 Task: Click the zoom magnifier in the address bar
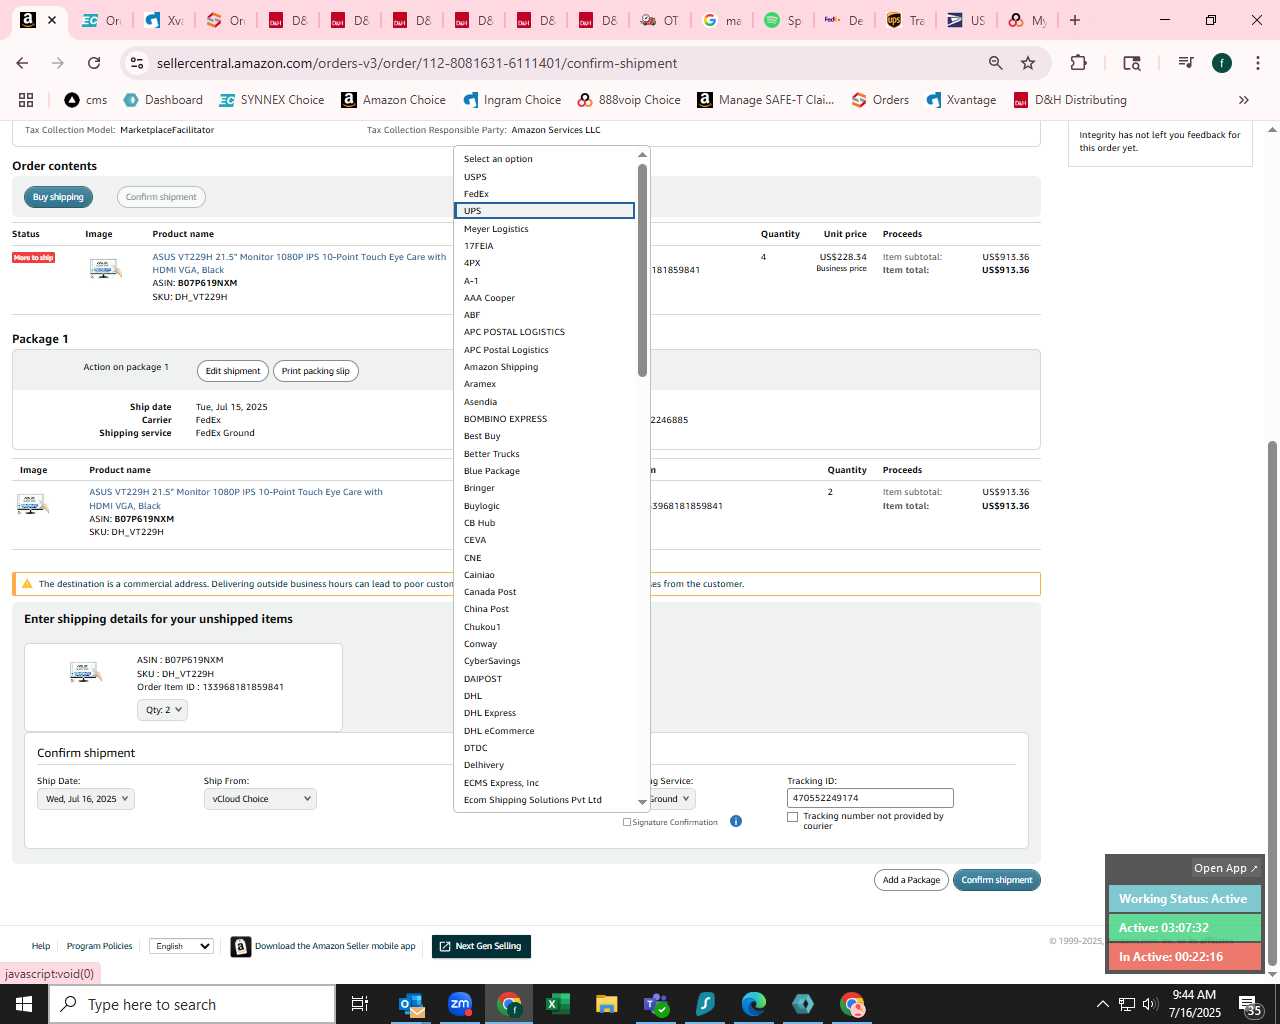click(x=995, y=63)
